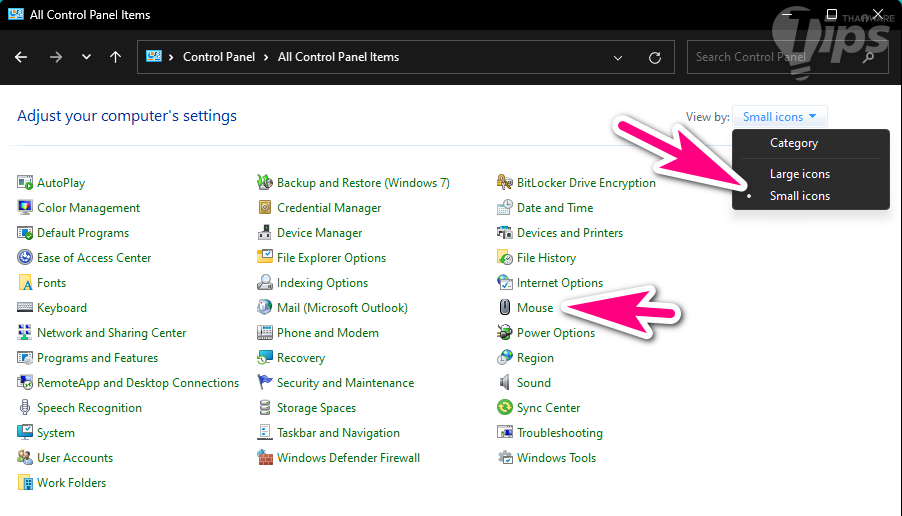Expand the recent locations chevron
This screenshot has width=902, height=516.
tap(86, 57)
